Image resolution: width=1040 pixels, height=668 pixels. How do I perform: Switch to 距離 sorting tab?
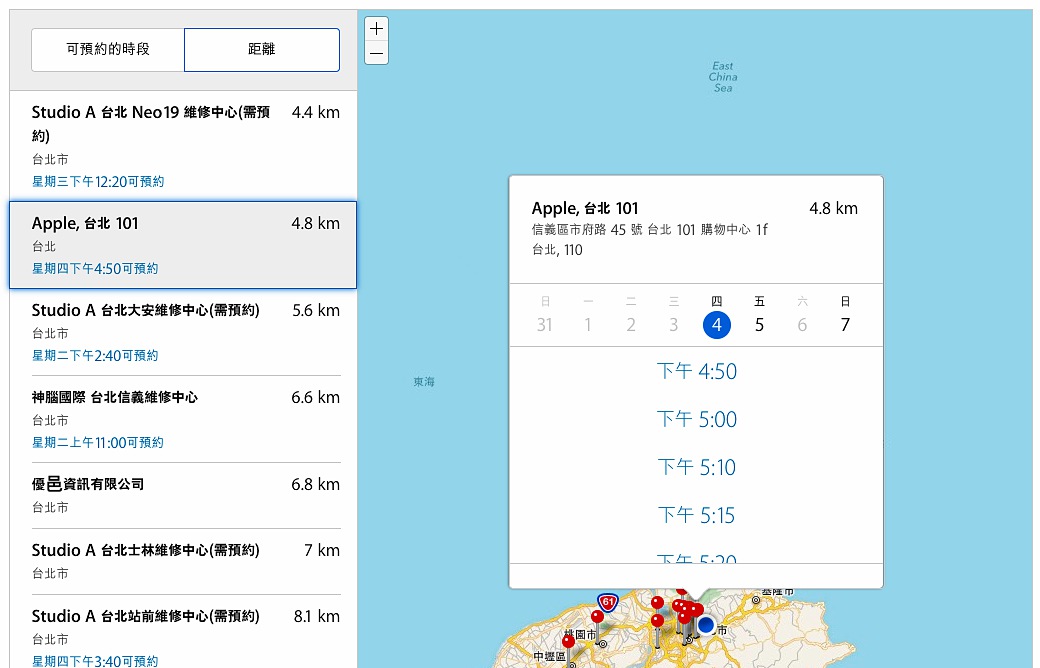point(262,49)
